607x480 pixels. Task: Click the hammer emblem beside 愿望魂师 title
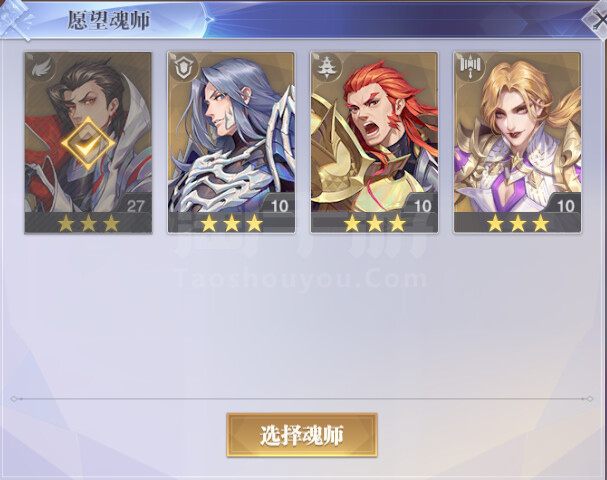coord(17,20)
